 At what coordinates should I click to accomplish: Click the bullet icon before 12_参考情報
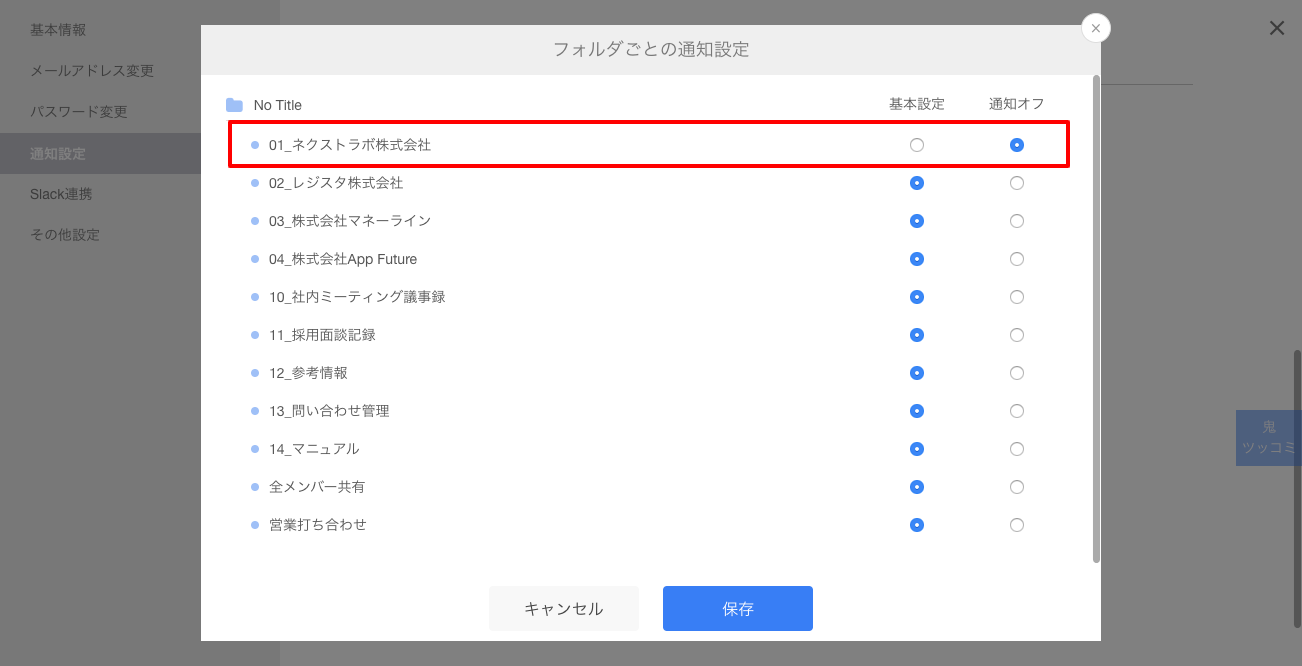pos(255,373)
